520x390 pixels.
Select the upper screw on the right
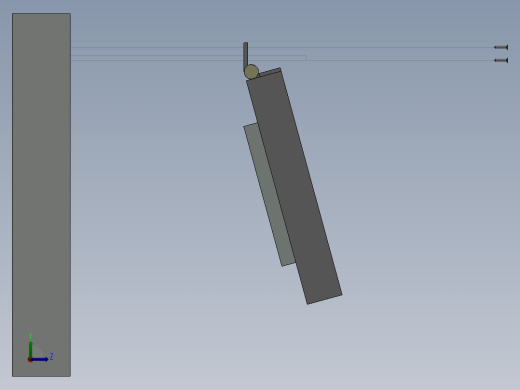pos(501,47)
